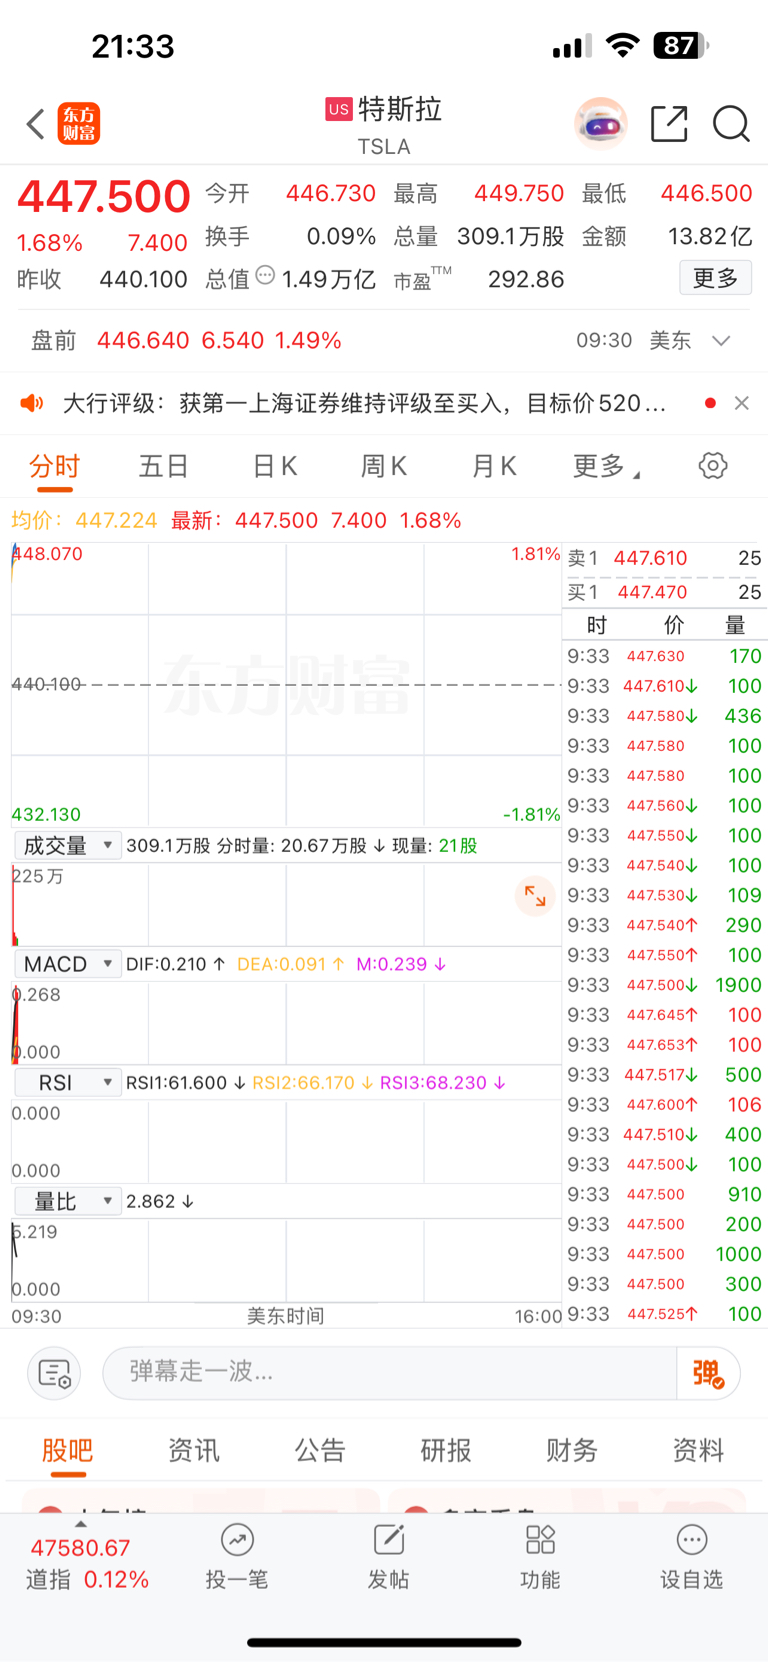
Task: Switch to 月K chart tab
Action: click(x=494, y=467)
